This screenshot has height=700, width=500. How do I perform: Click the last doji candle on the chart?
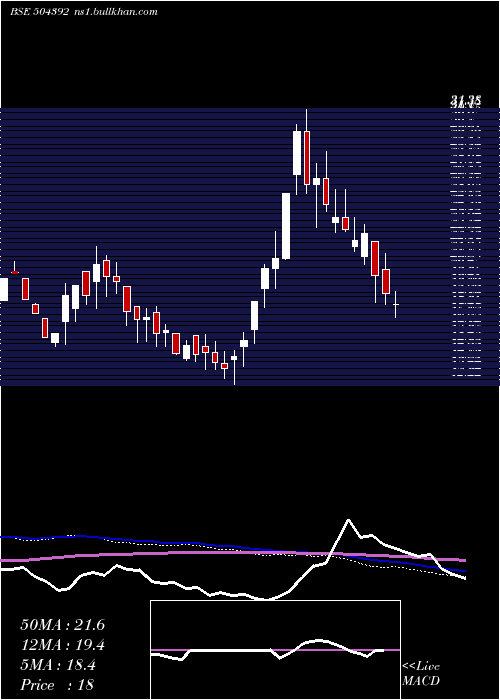[396, 304]
